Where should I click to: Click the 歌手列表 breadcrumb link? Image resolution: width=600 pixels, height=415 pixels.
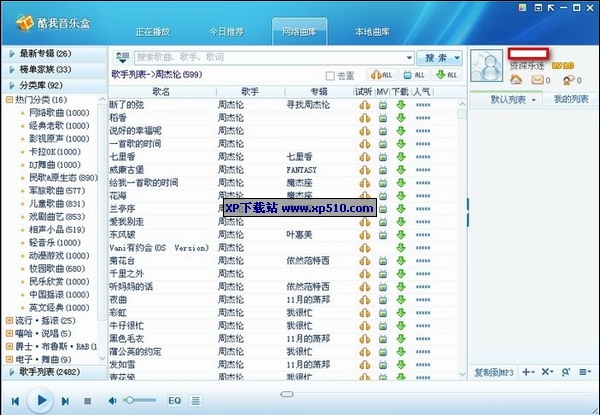129,75
